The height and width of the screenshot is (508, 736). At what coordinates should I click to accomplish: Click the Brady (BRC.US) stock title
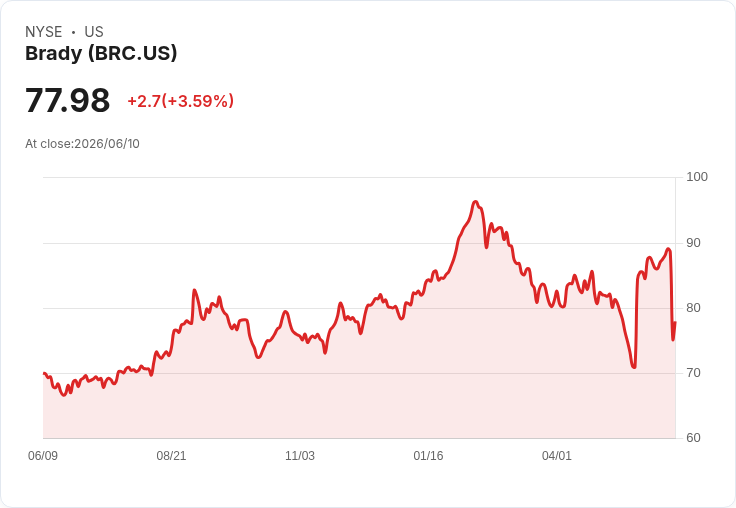pyautogui.click(x=101, y=53)
